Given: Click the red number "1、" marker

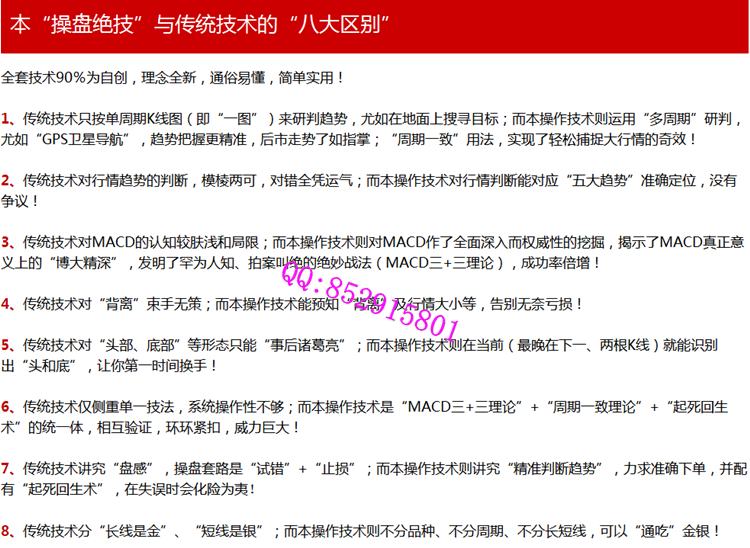Looking at the screenshot, I should 10,116.
